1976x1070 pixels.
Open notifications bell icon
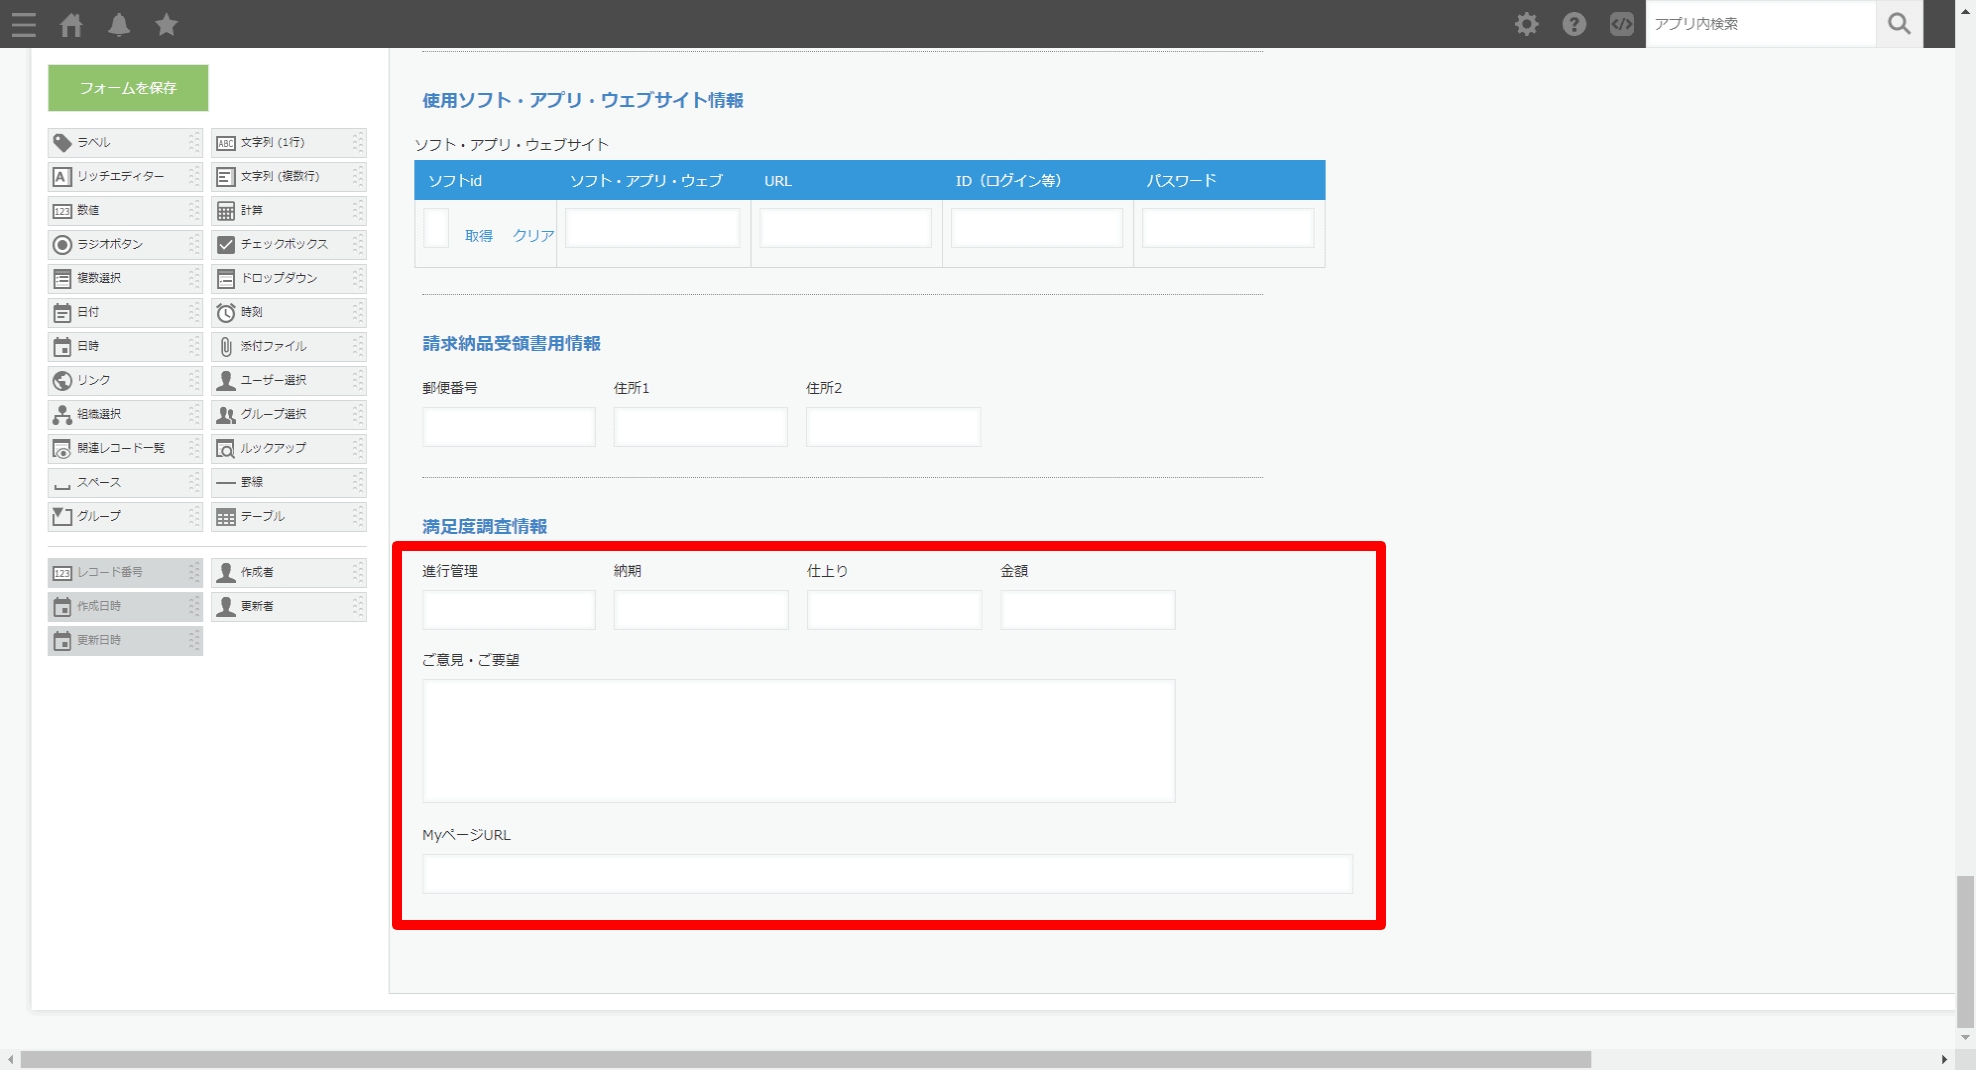[x=119, y=24]
